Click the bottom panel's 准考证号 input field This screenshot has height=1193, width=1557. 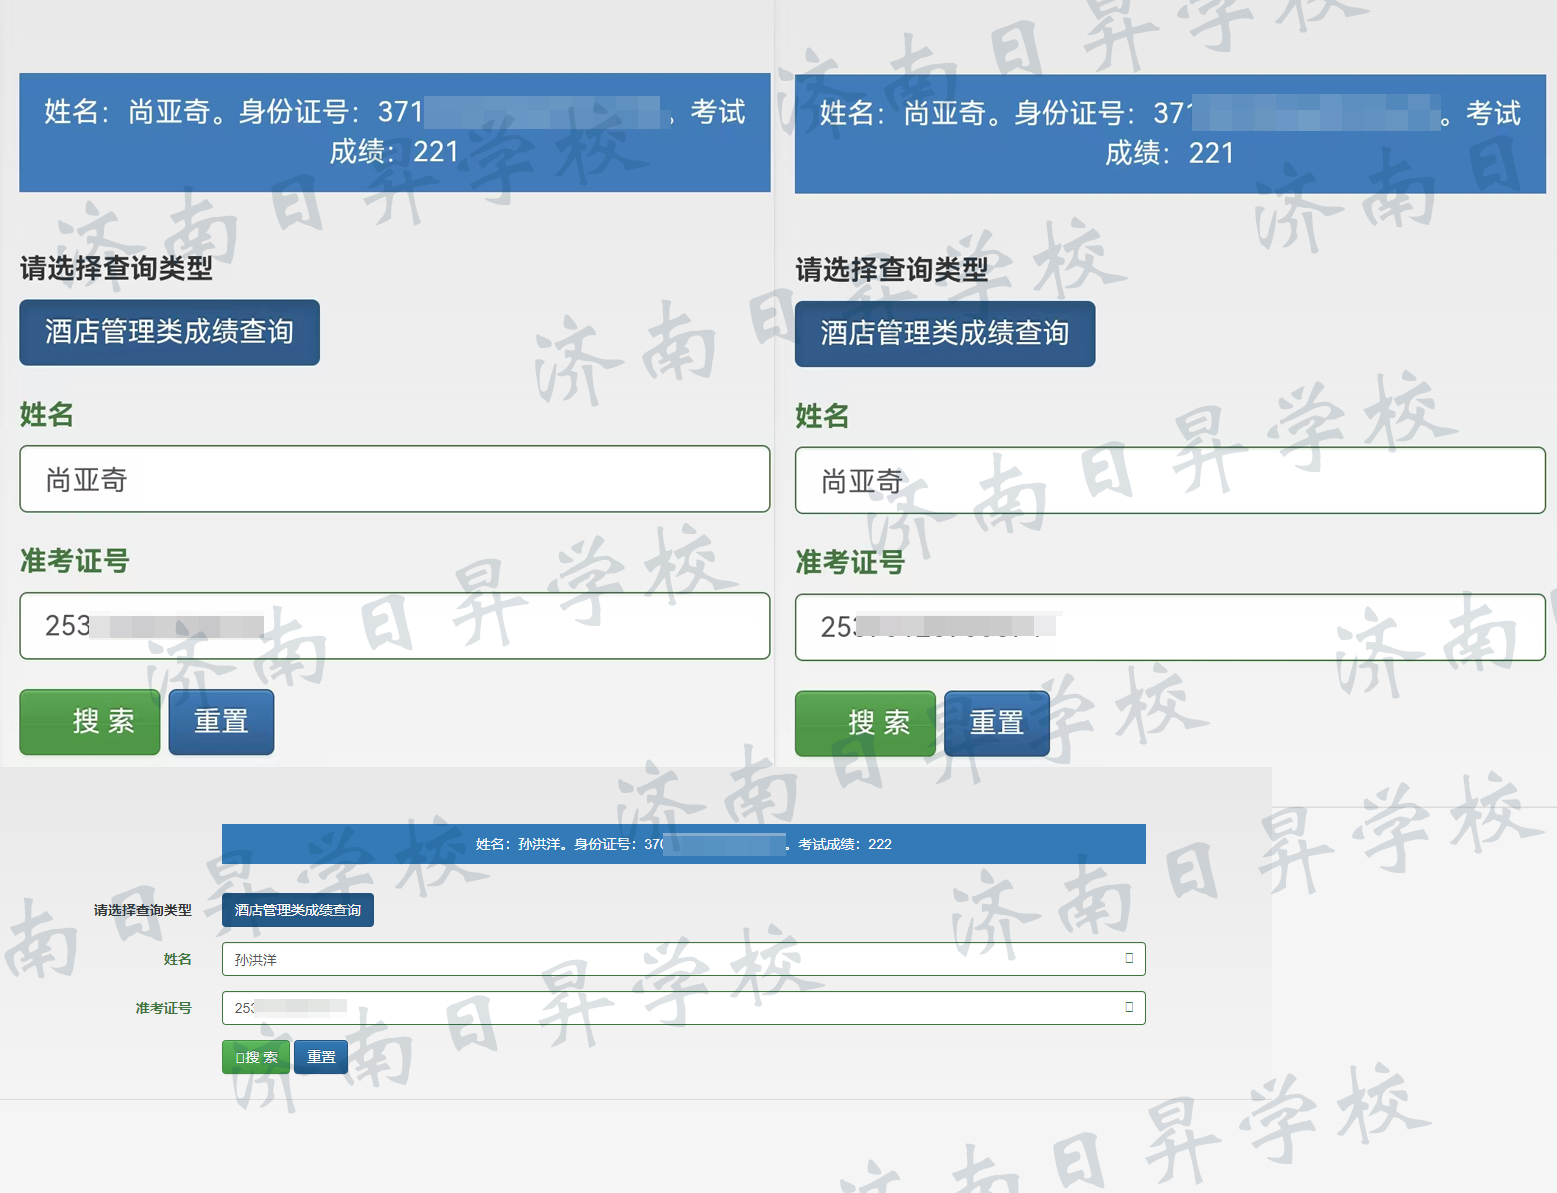[x=684, y=1008]
